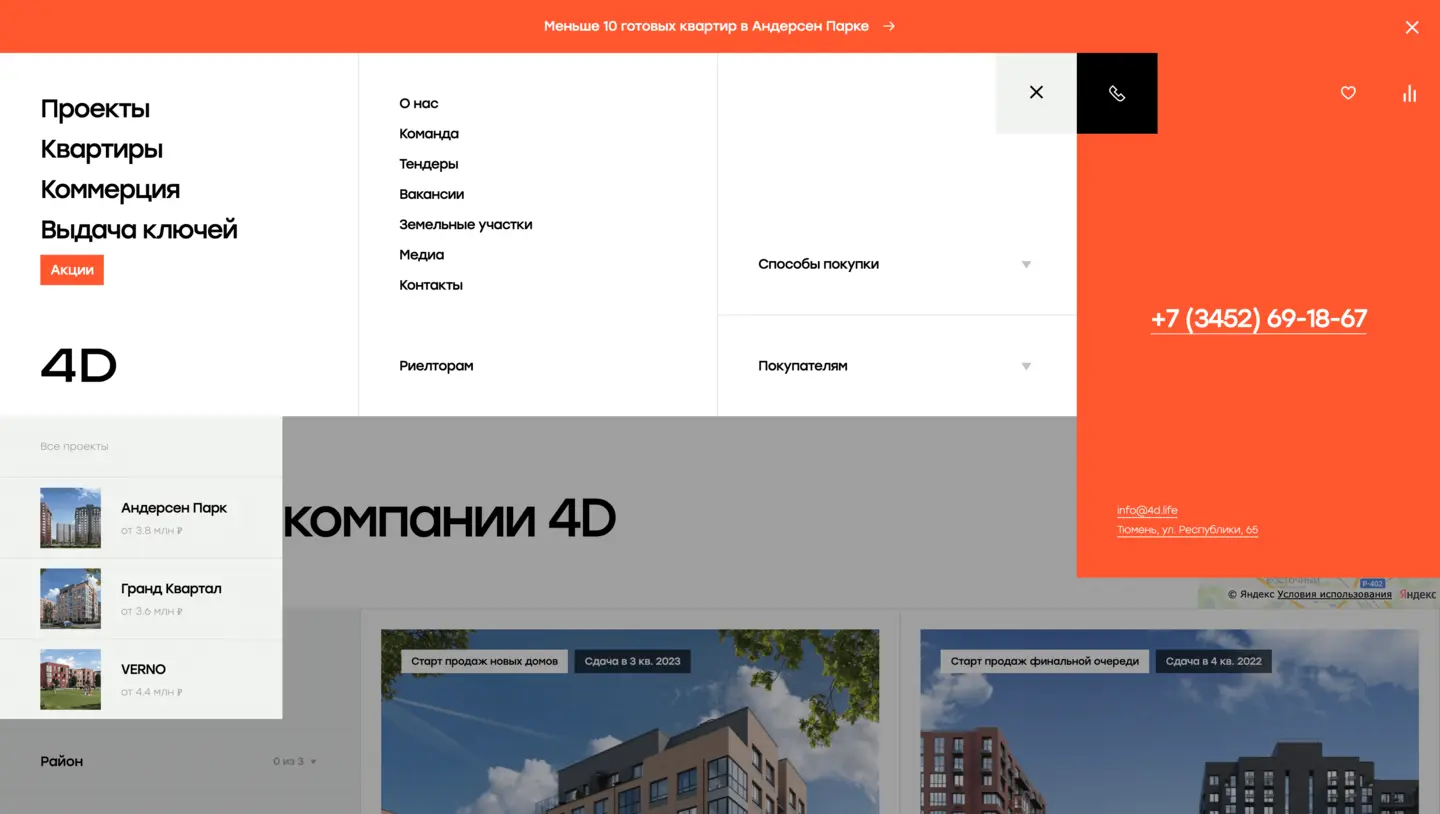Click the Яндекс logo on the map

[x=1413, y=594]
